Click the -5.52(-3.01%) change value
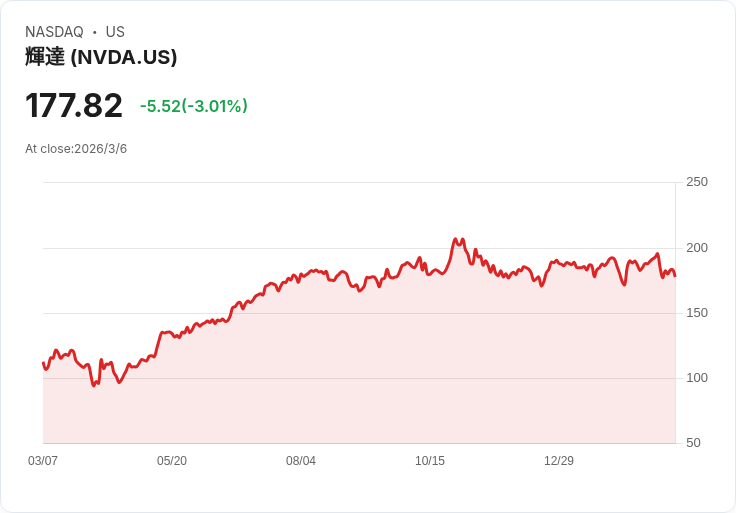 (x=194, y=106)
